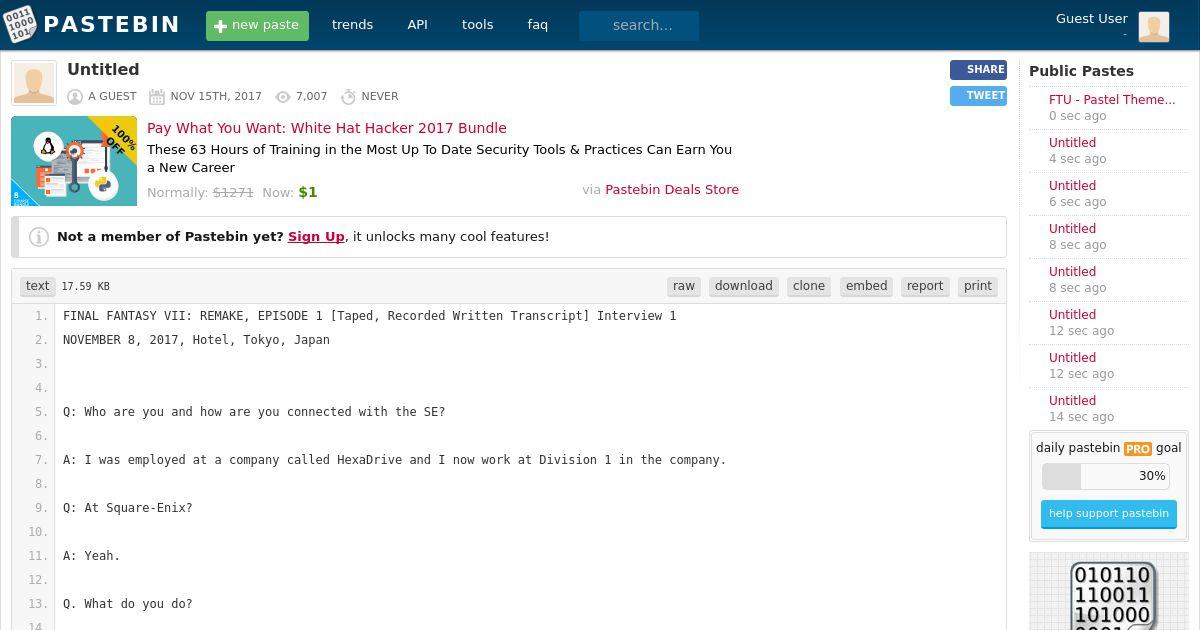1200x630 pixels.
Task: Open the API menu item
Action: click(x=417, y=25)
